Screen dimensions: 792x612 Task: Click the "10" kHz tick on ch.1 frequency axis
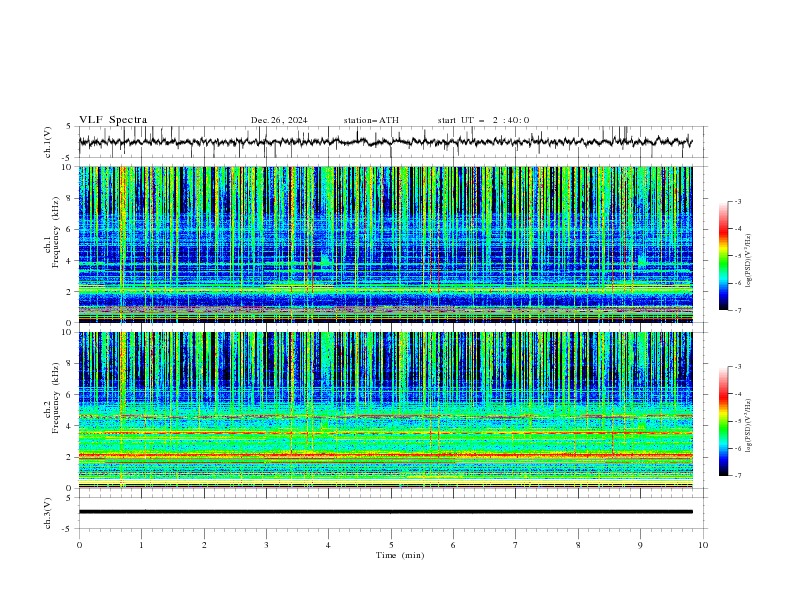coord(67,167)
